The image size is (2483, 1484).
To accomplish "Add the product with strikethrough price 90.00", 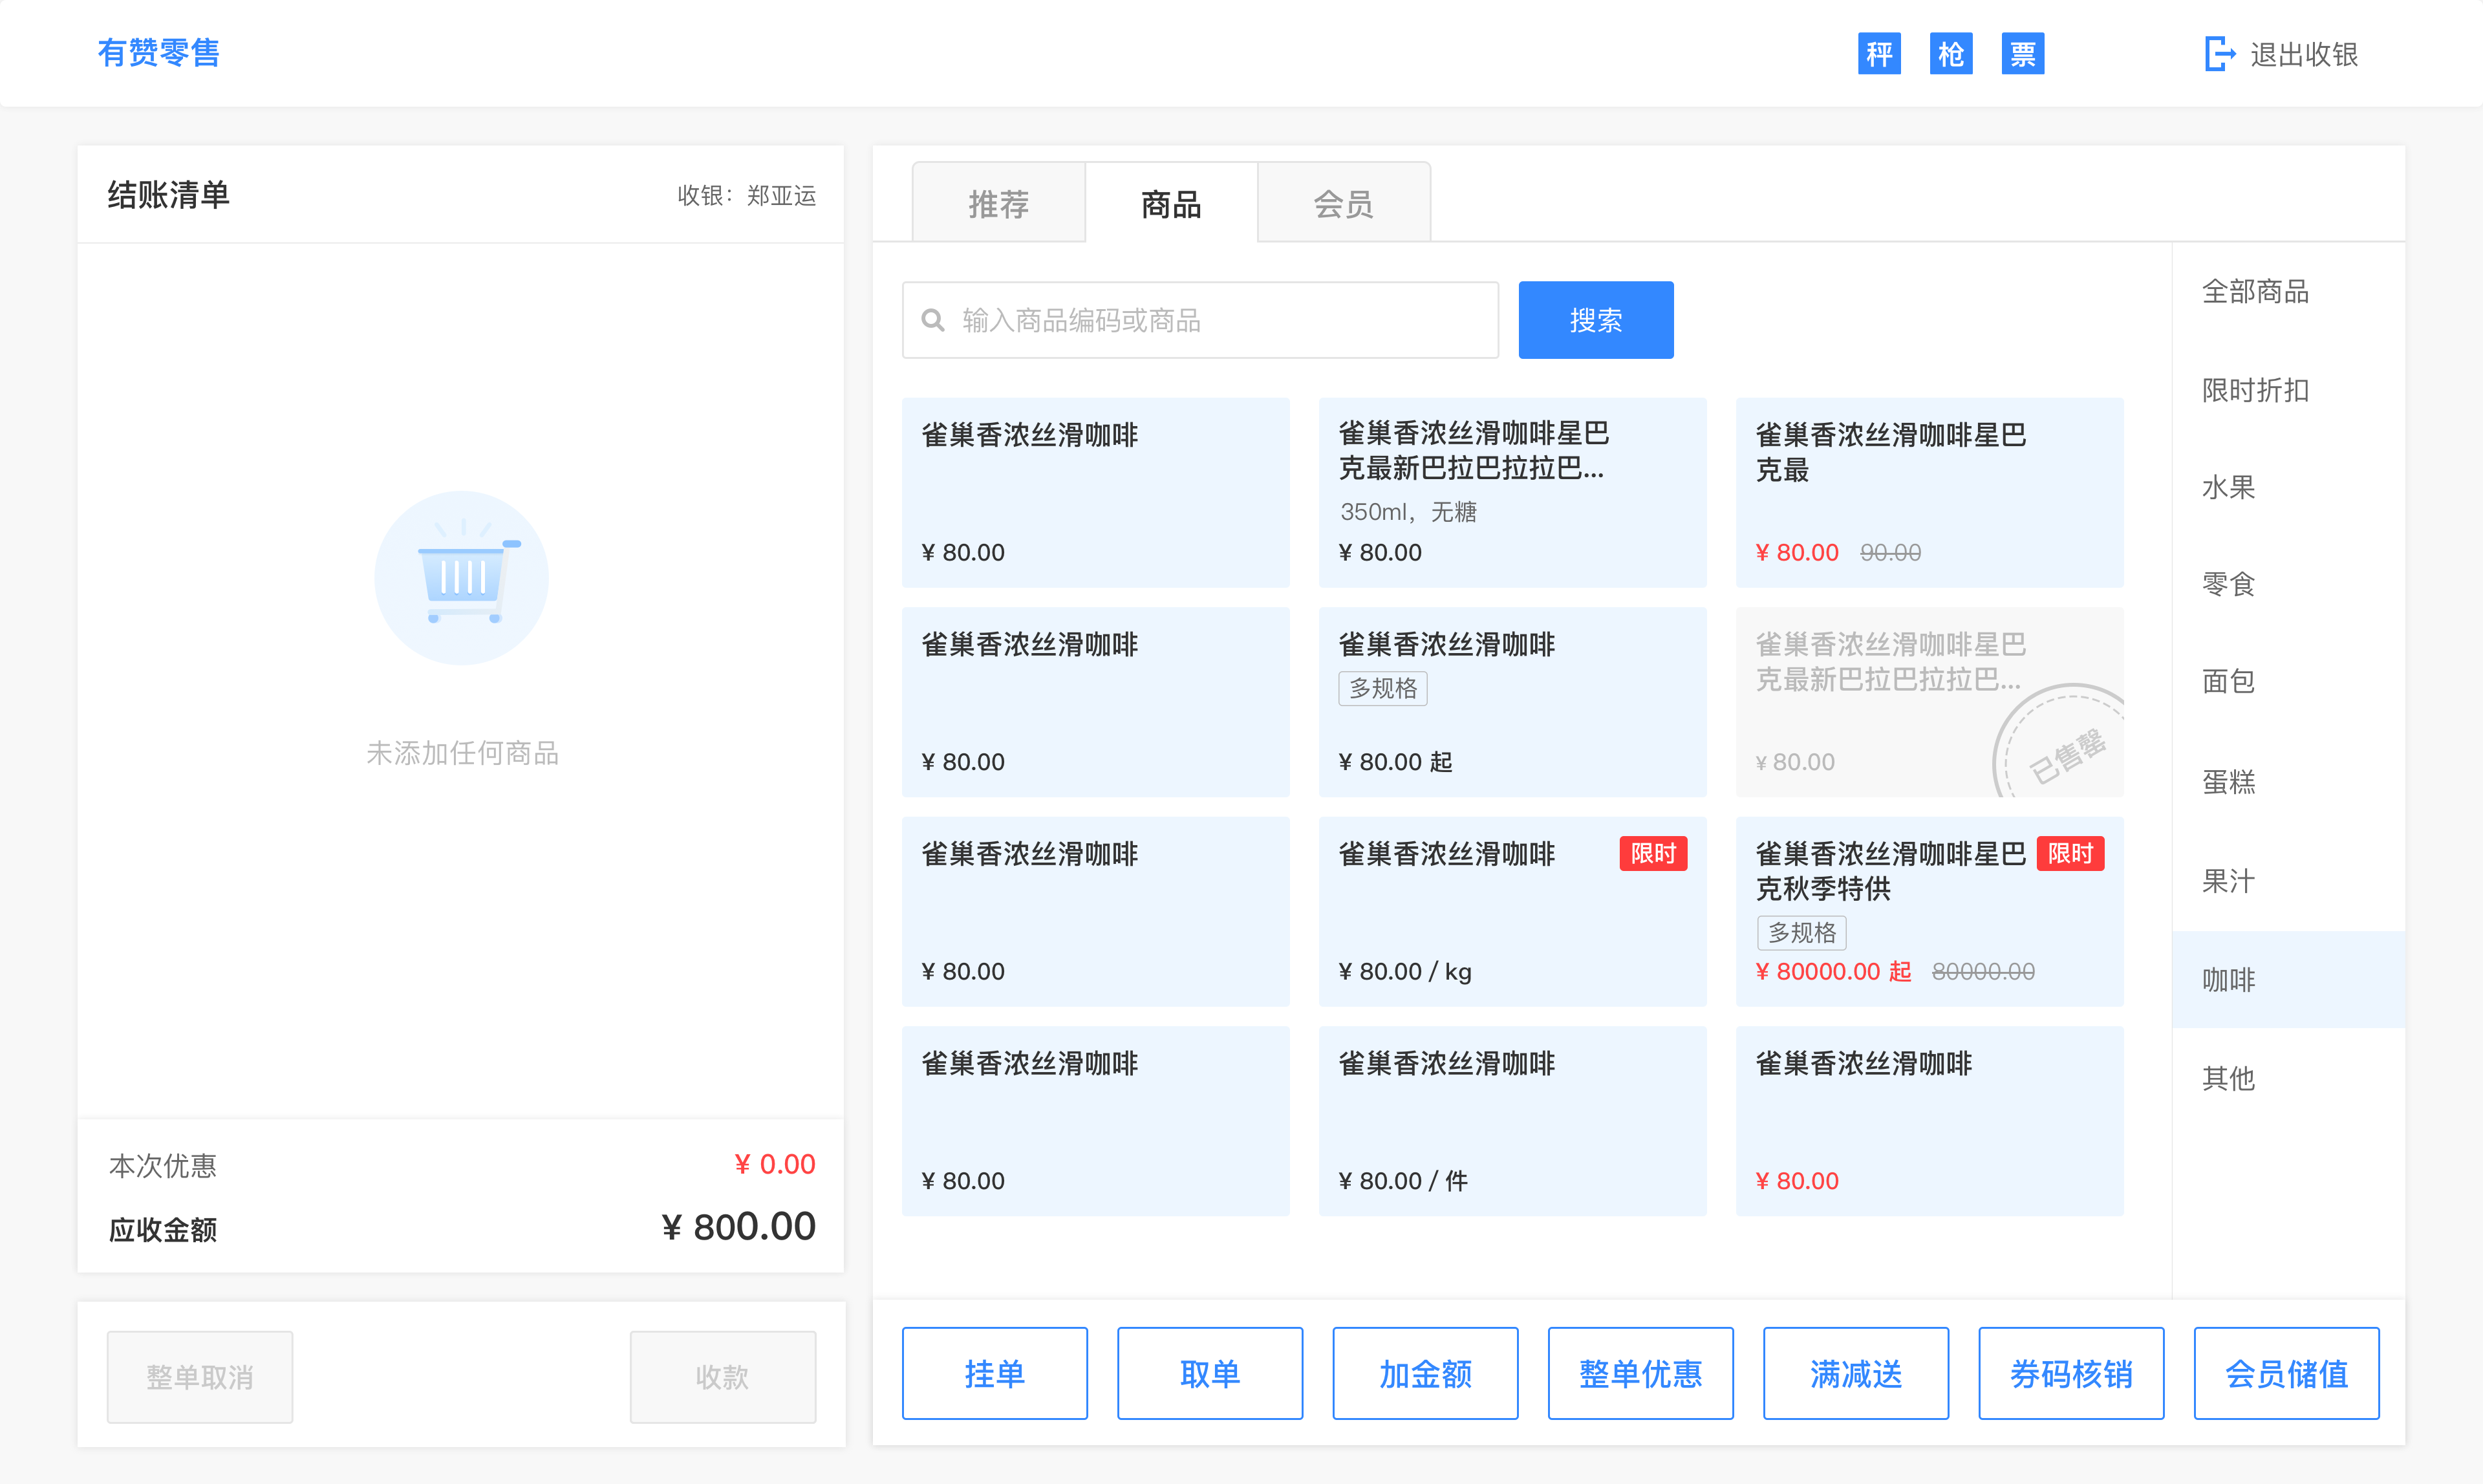I will click(1929, 492).
